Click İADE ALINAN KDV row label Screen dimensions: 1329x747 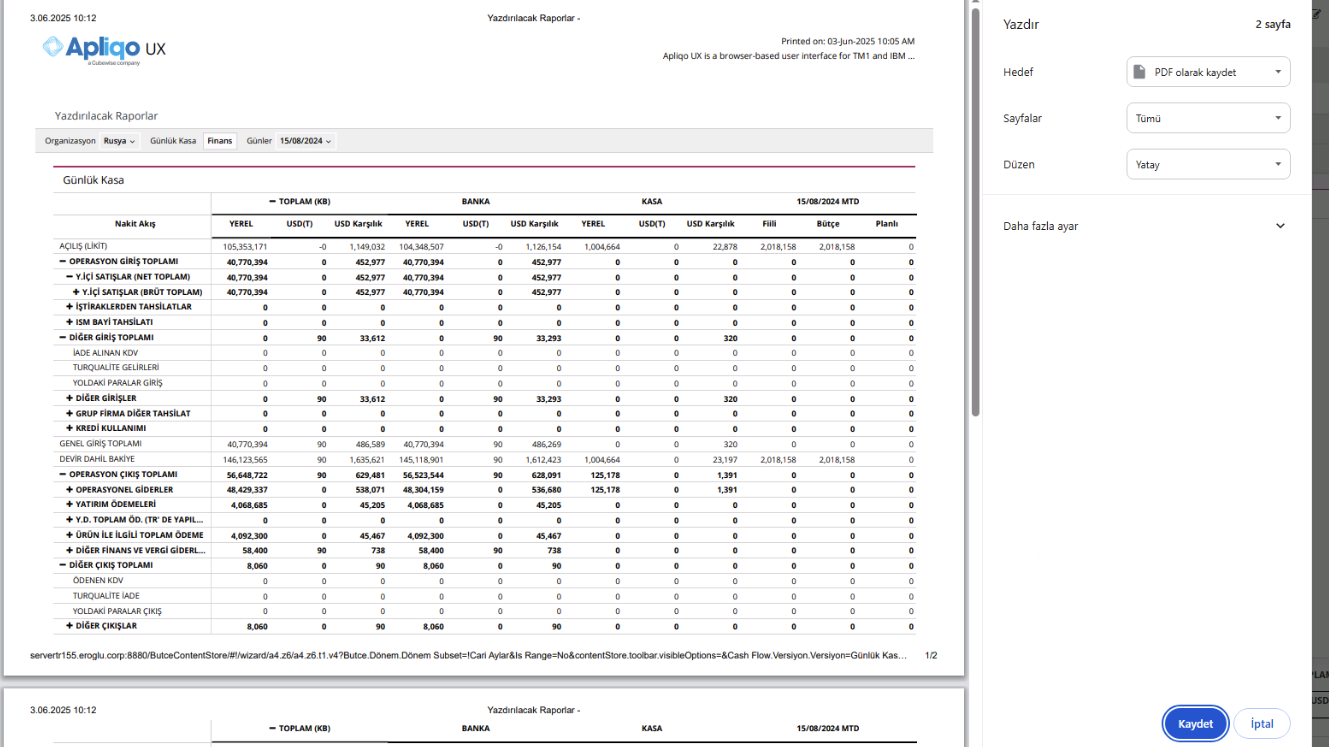click(x=105, y=353)
